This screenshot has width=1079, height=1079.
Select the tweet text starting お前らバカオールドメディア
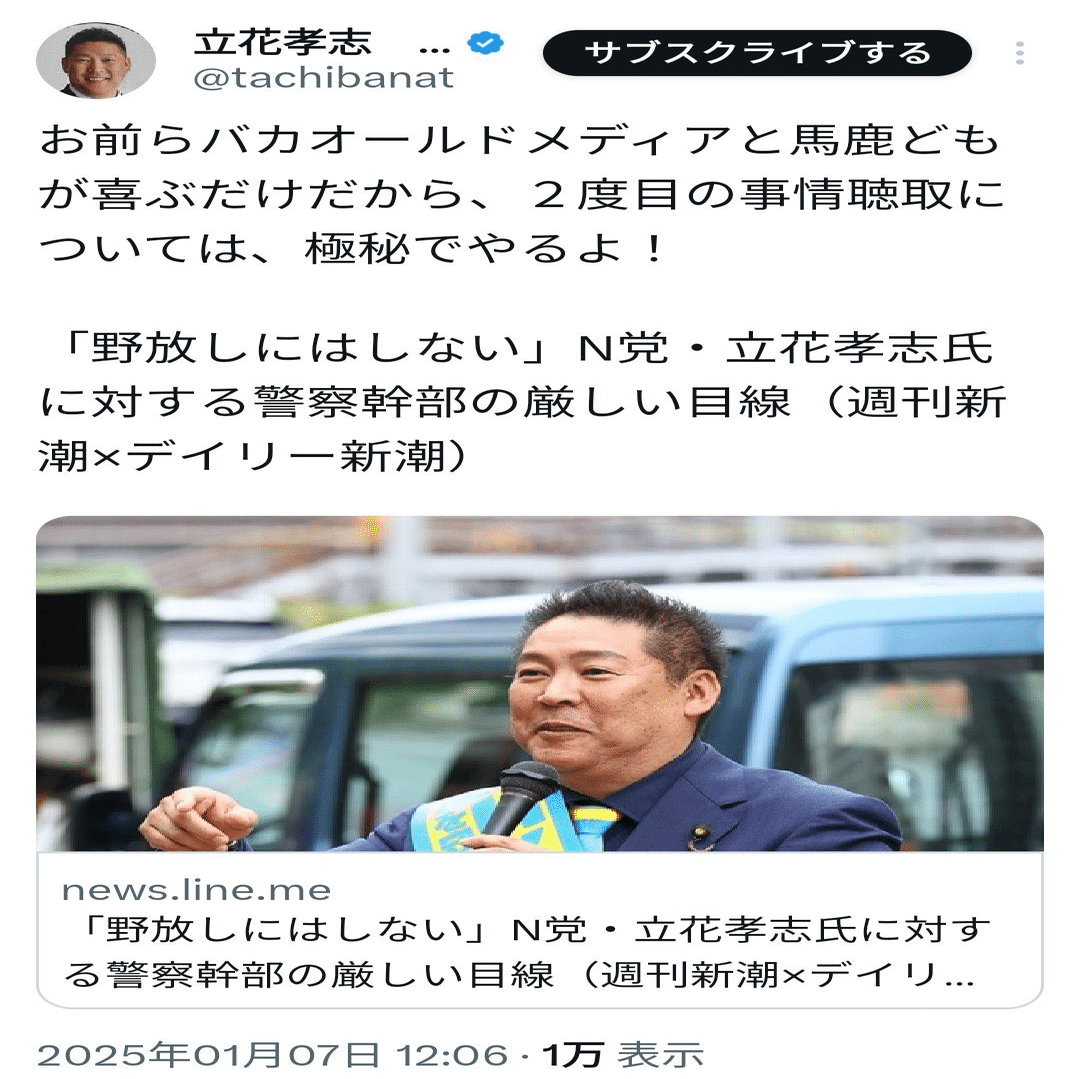click(521, 194)
